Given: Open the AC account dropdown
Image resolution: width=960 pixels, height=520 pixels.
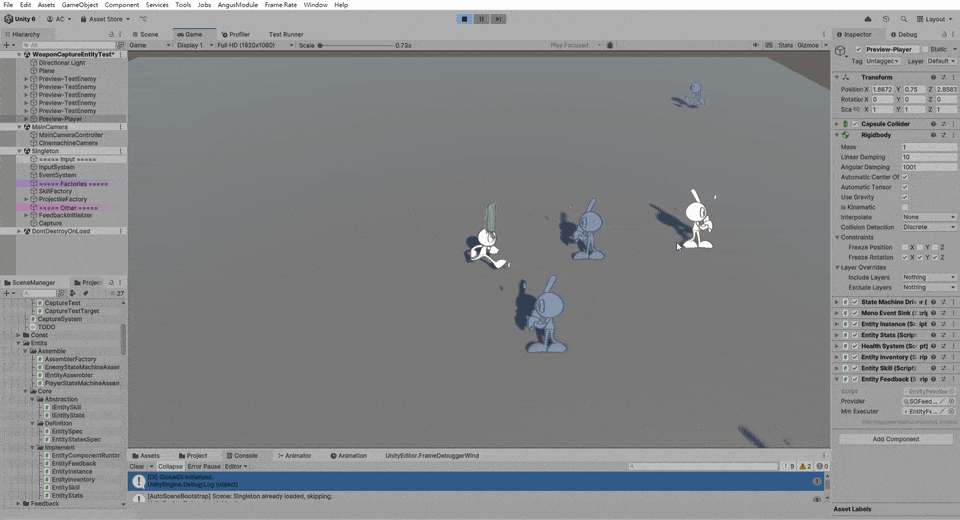Looking at the screenshot, I should (x=59, y=19).
